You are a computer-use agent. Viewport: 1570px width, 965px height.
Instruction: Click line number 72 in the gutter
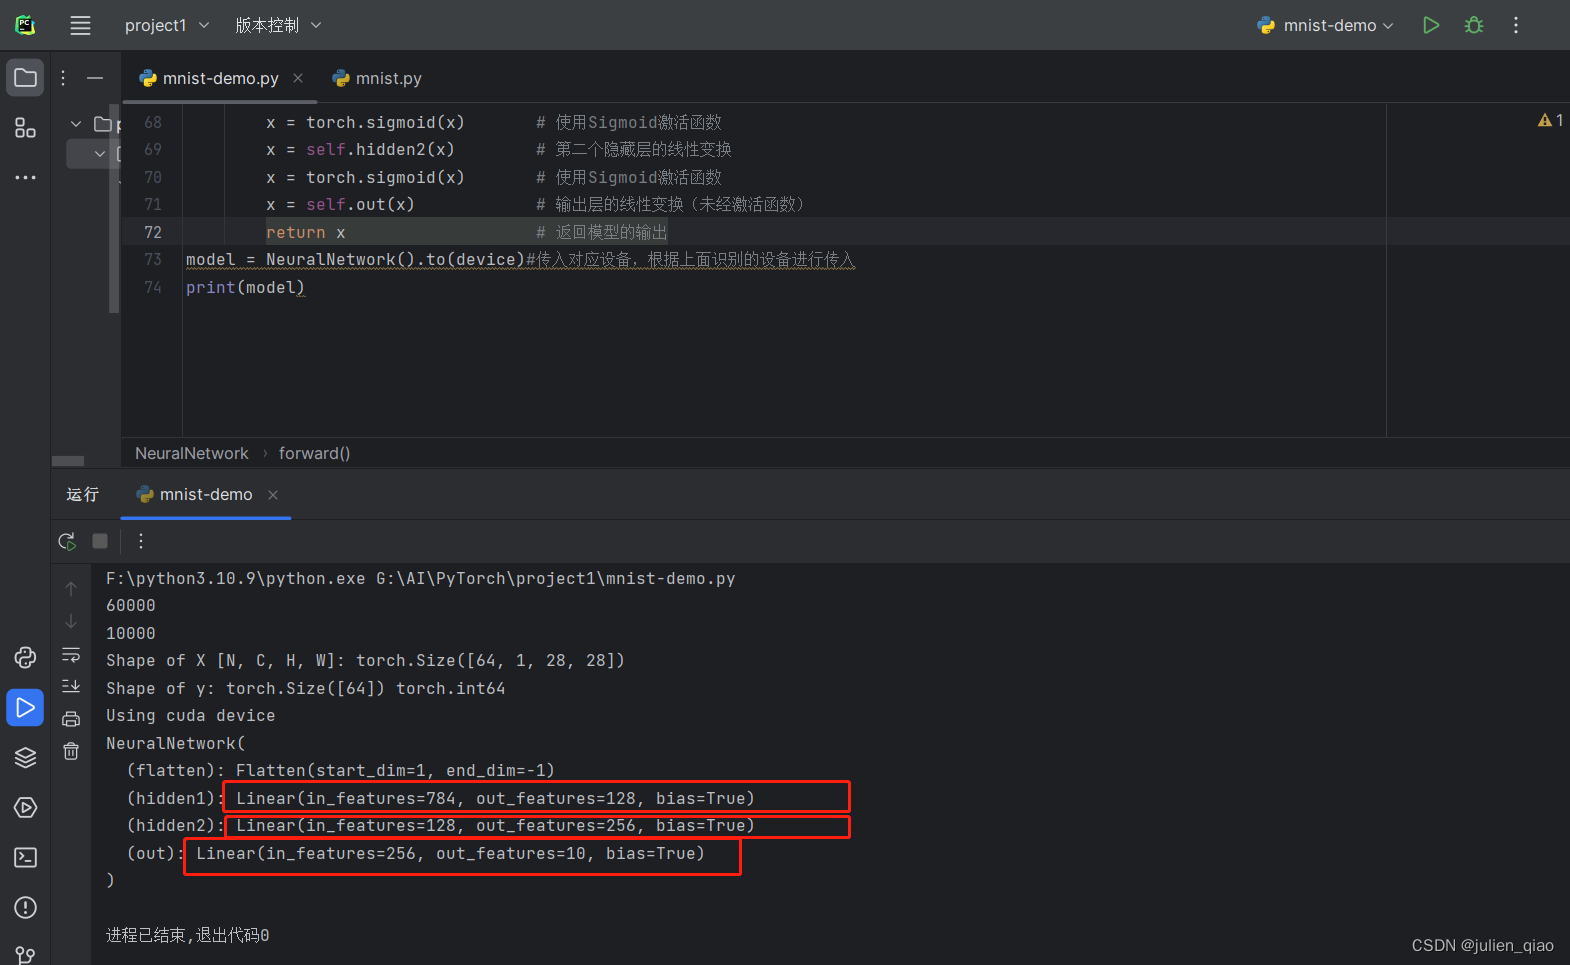pyautogui.click(x=153, y=232)
